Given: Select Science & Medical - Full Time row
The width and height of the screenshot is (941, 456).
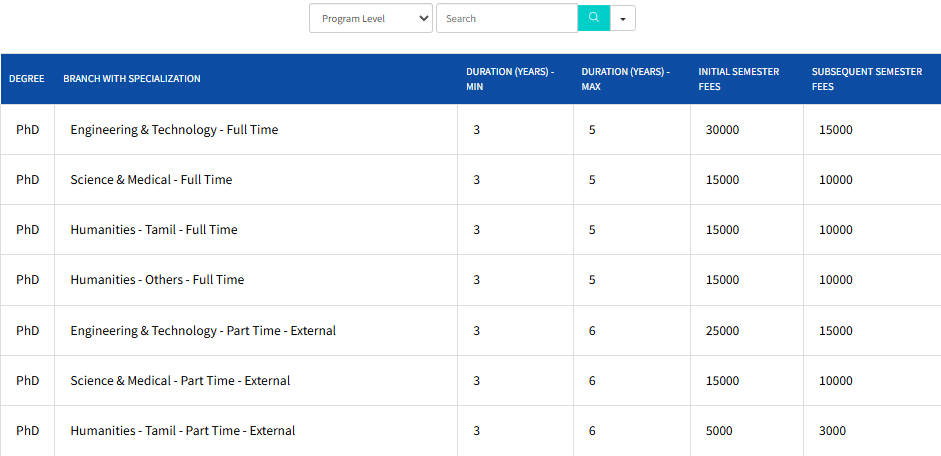Looking at the screenshot, I should pyautogui.click(x=151, y=180).
